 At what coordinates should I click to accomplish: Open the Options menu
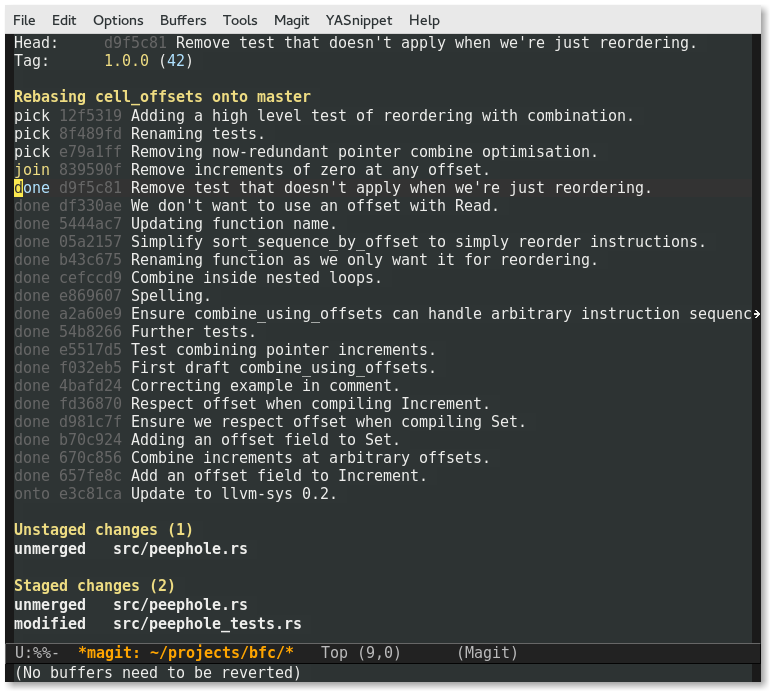(x=117, y=20)
